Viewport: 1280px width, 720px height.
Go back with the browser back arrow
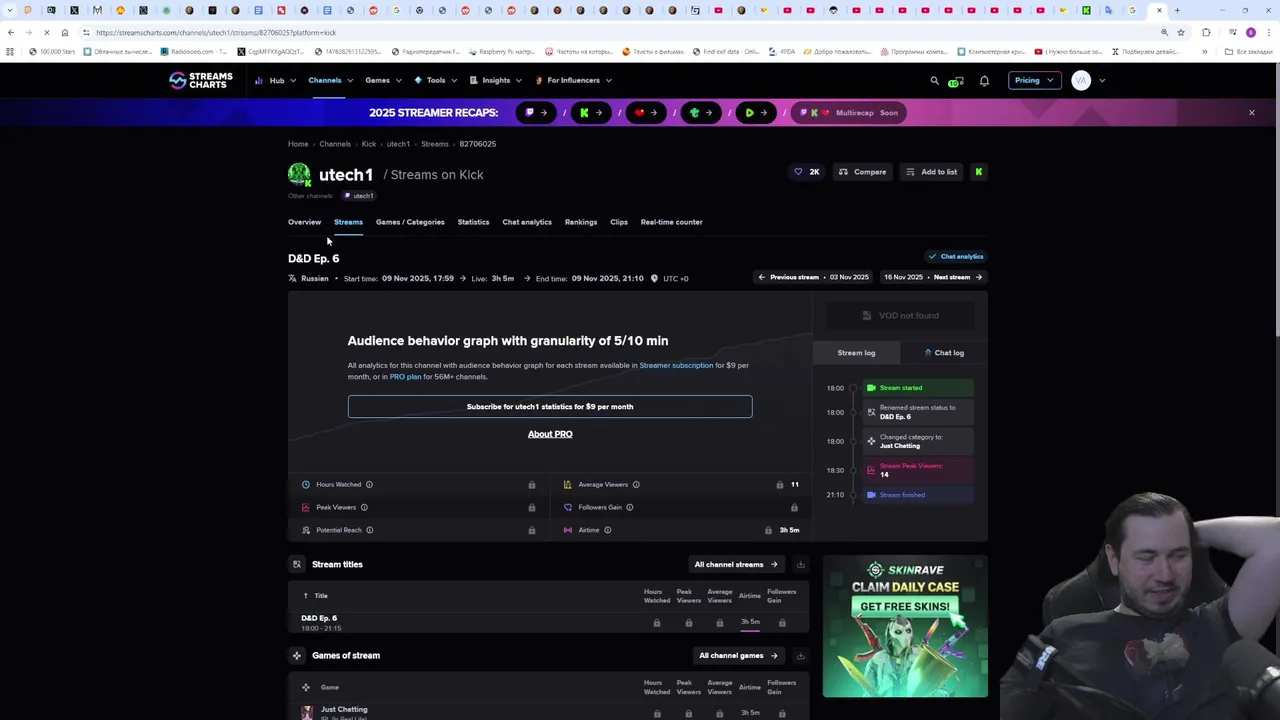(11, 32)
